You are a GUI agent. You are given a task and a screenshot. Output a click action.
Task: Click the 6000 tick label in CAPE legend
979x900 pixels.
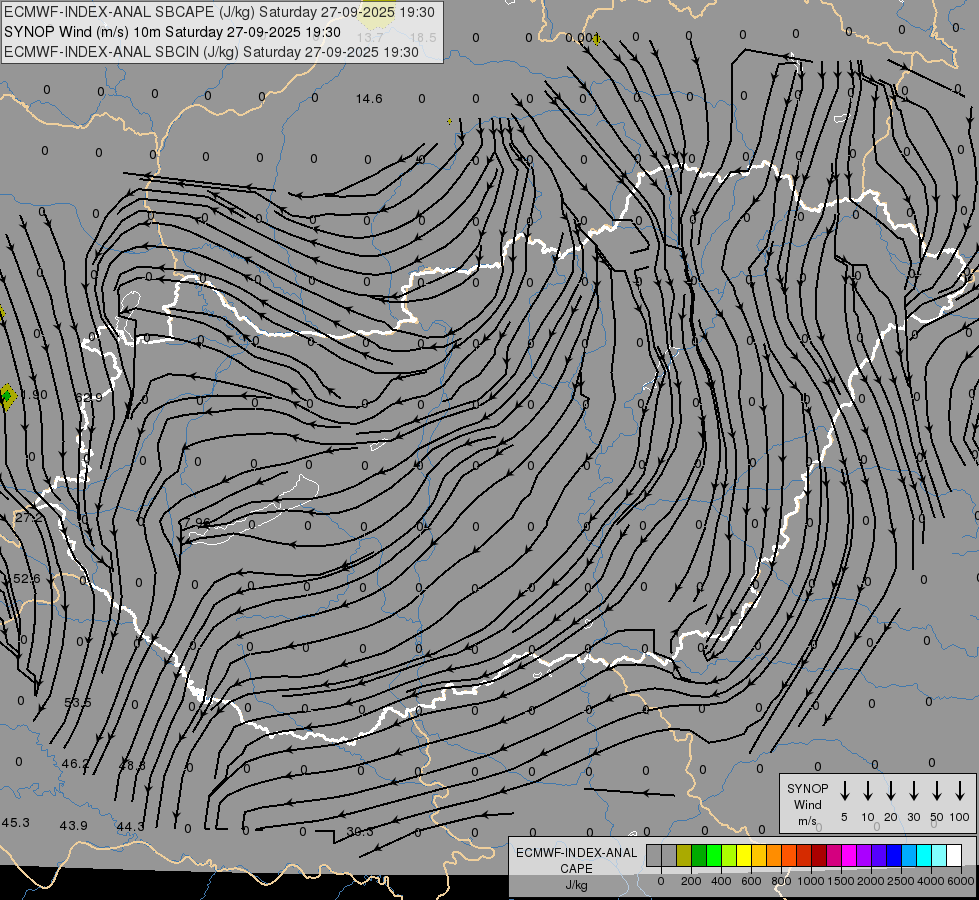961,881
